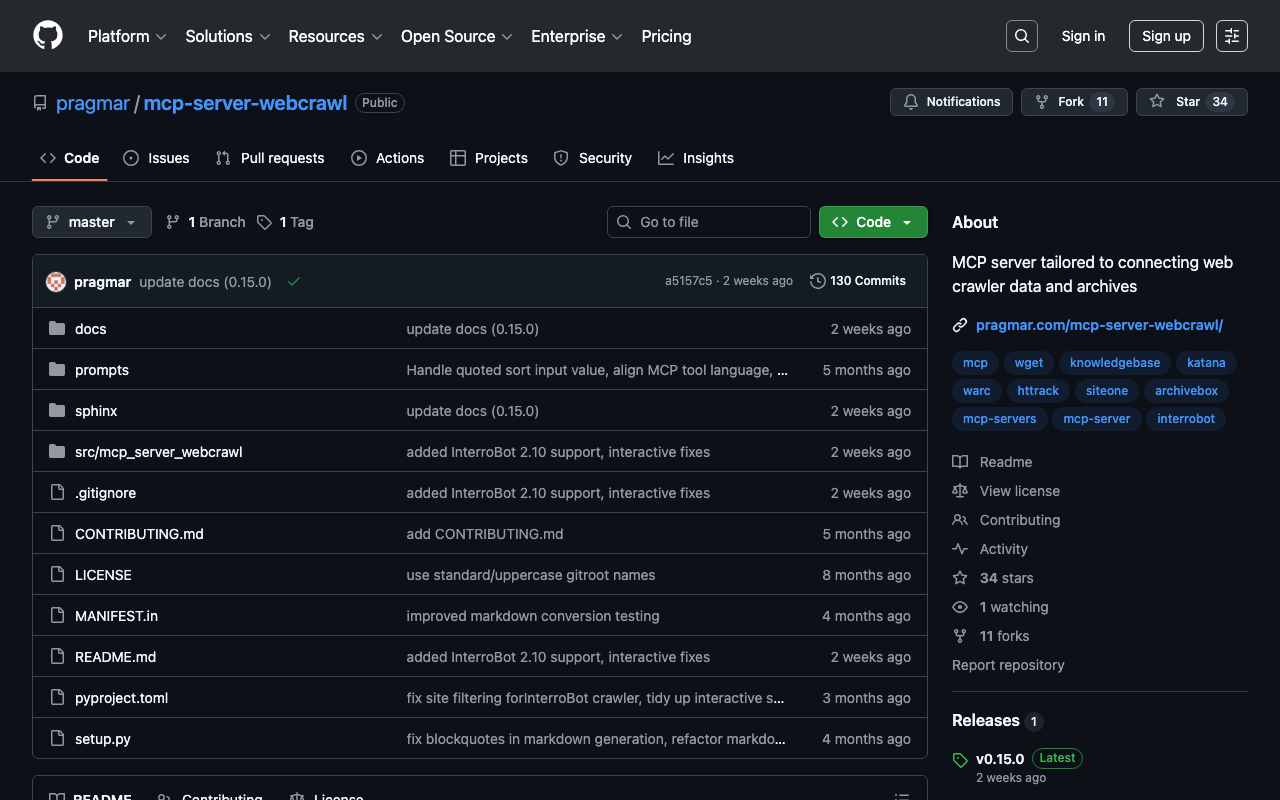The height and width of the screenshot is (800, 1280).
Task: Open search with magnifier icon
Action: point(1021,36)
